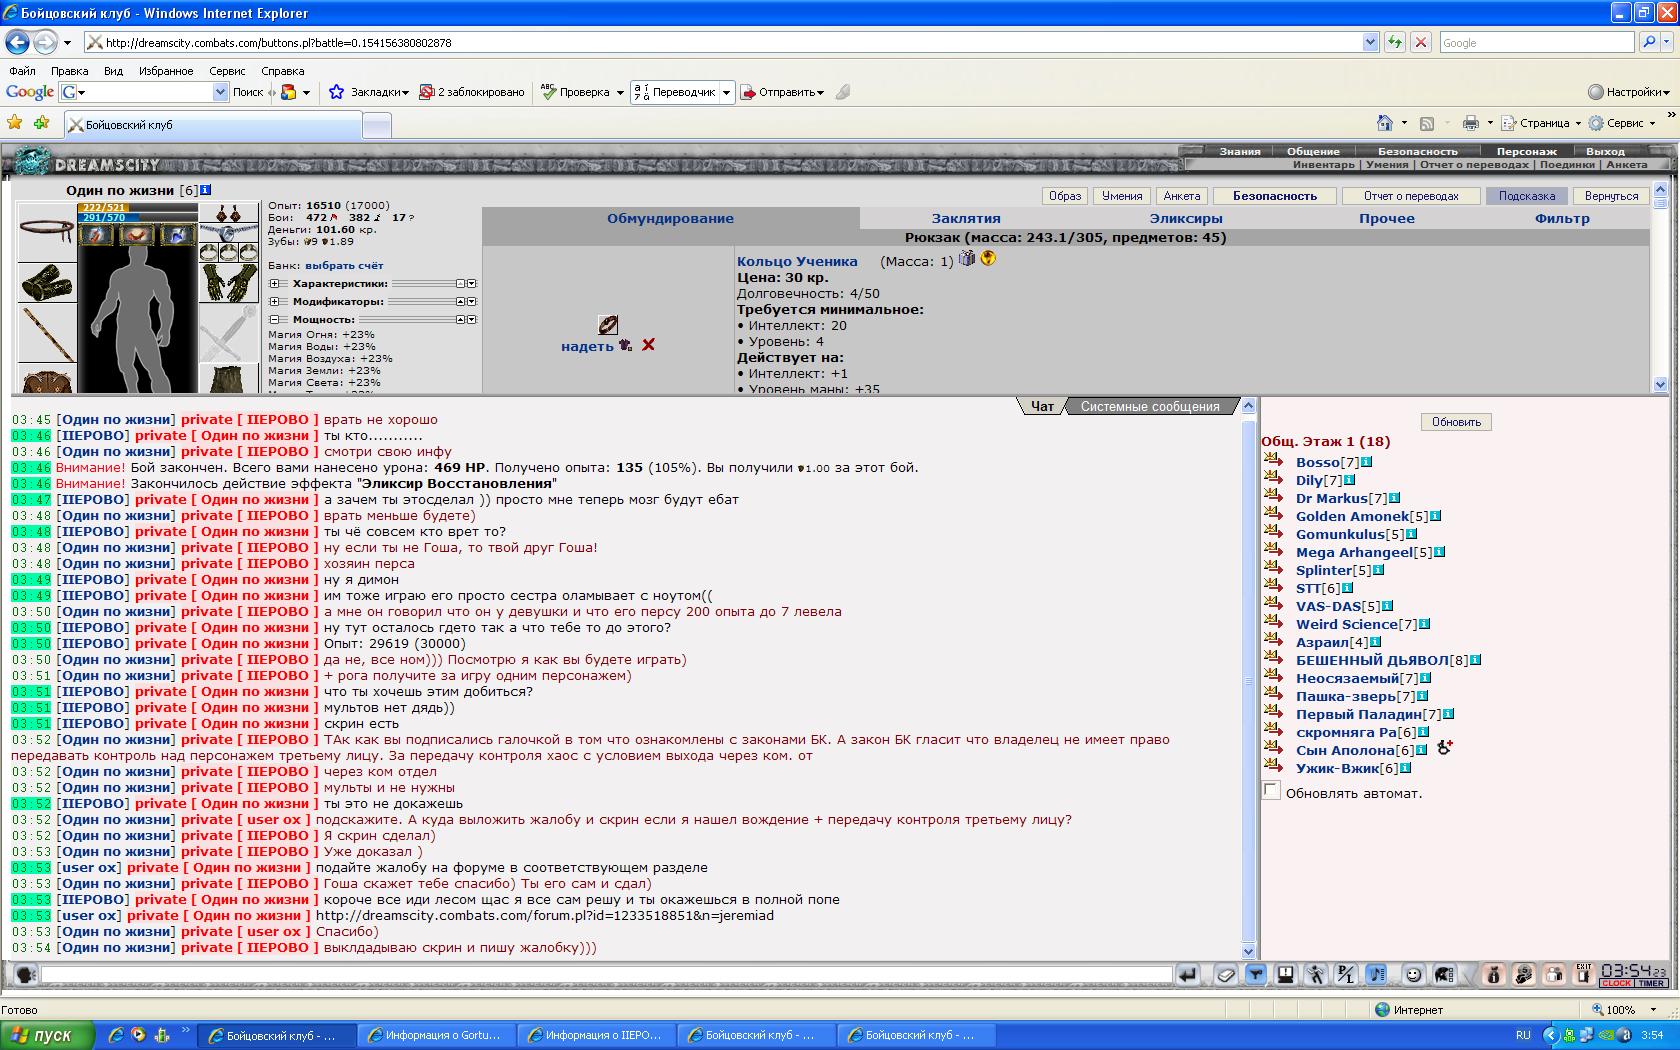Screen dimensions: 1680x1050
Task: Open the Прочее tab
Action: (1387, 218)
